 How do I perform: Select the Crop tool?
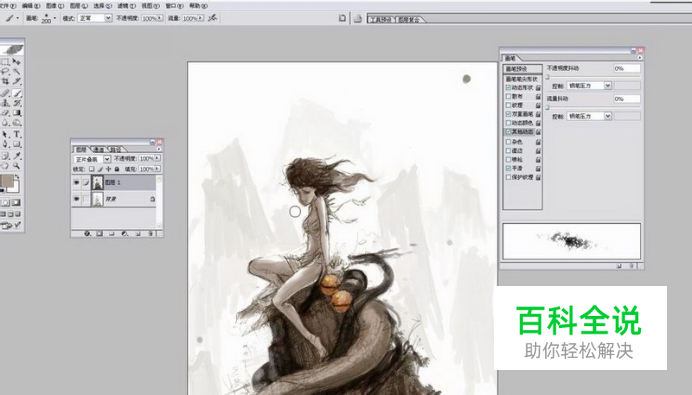[x=5, y=81]
